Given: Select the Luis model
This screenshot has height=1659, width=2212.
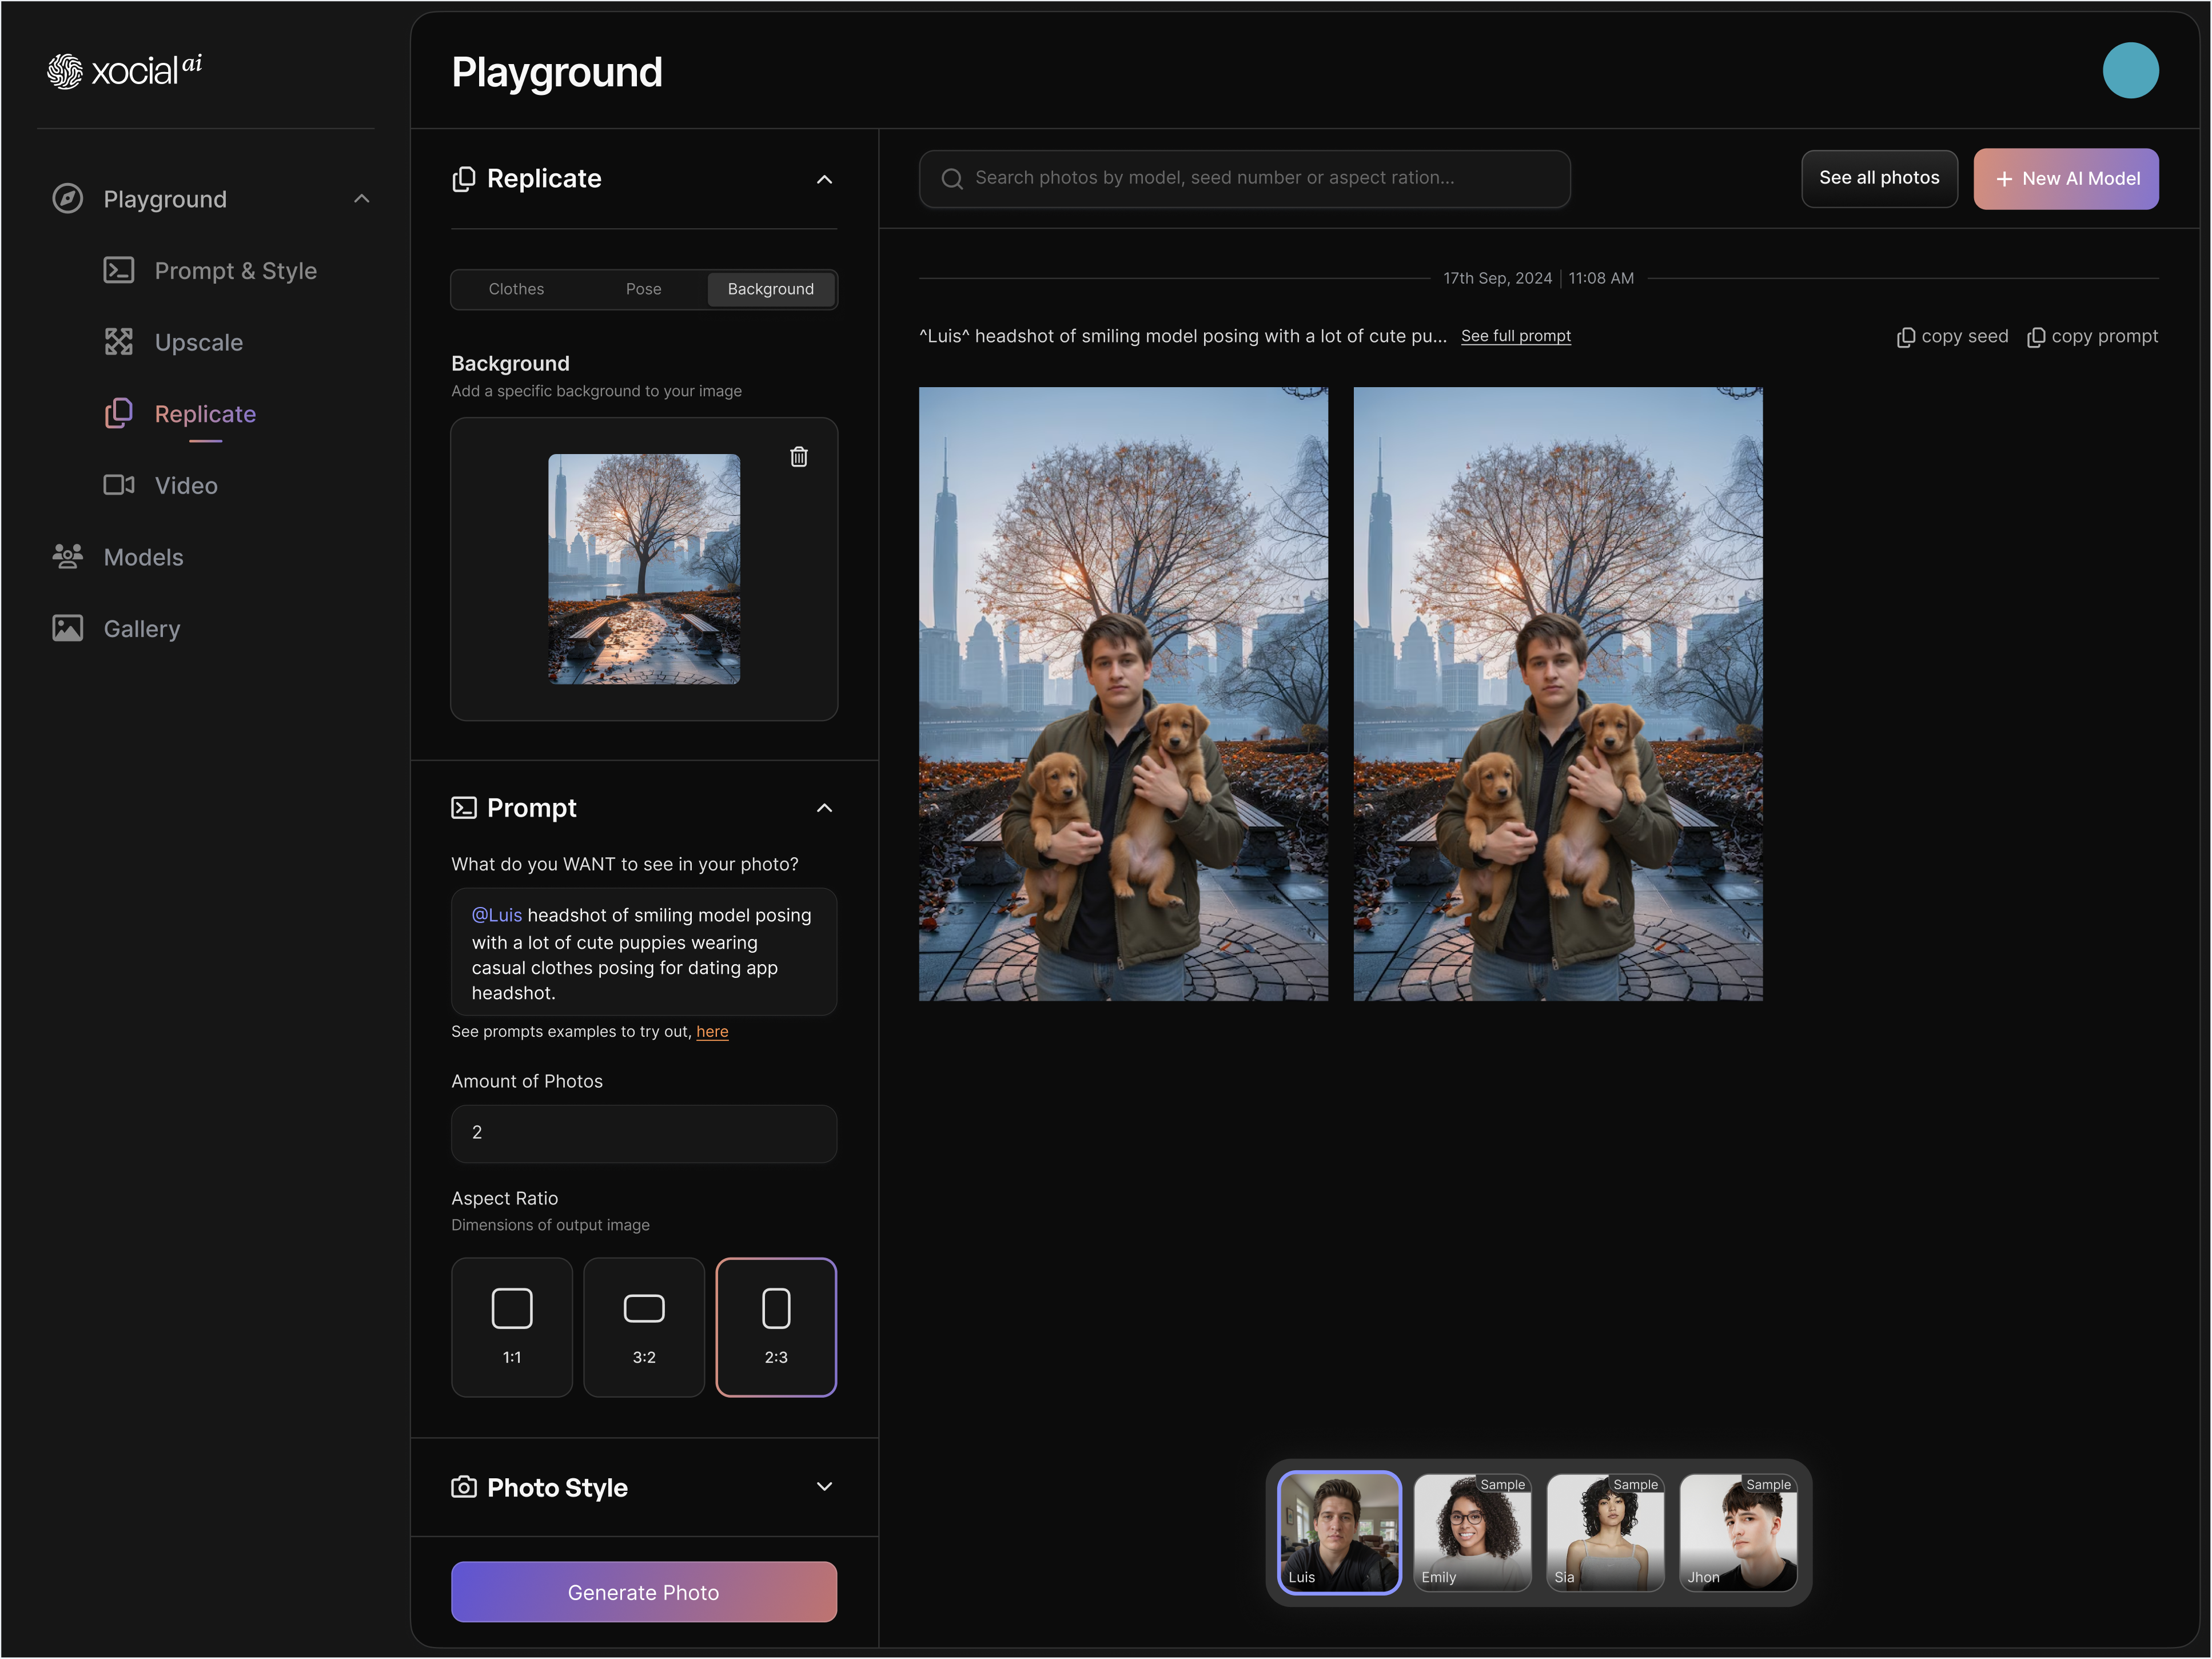Looking at the screenshot, I should [x=1339, y=1532].
